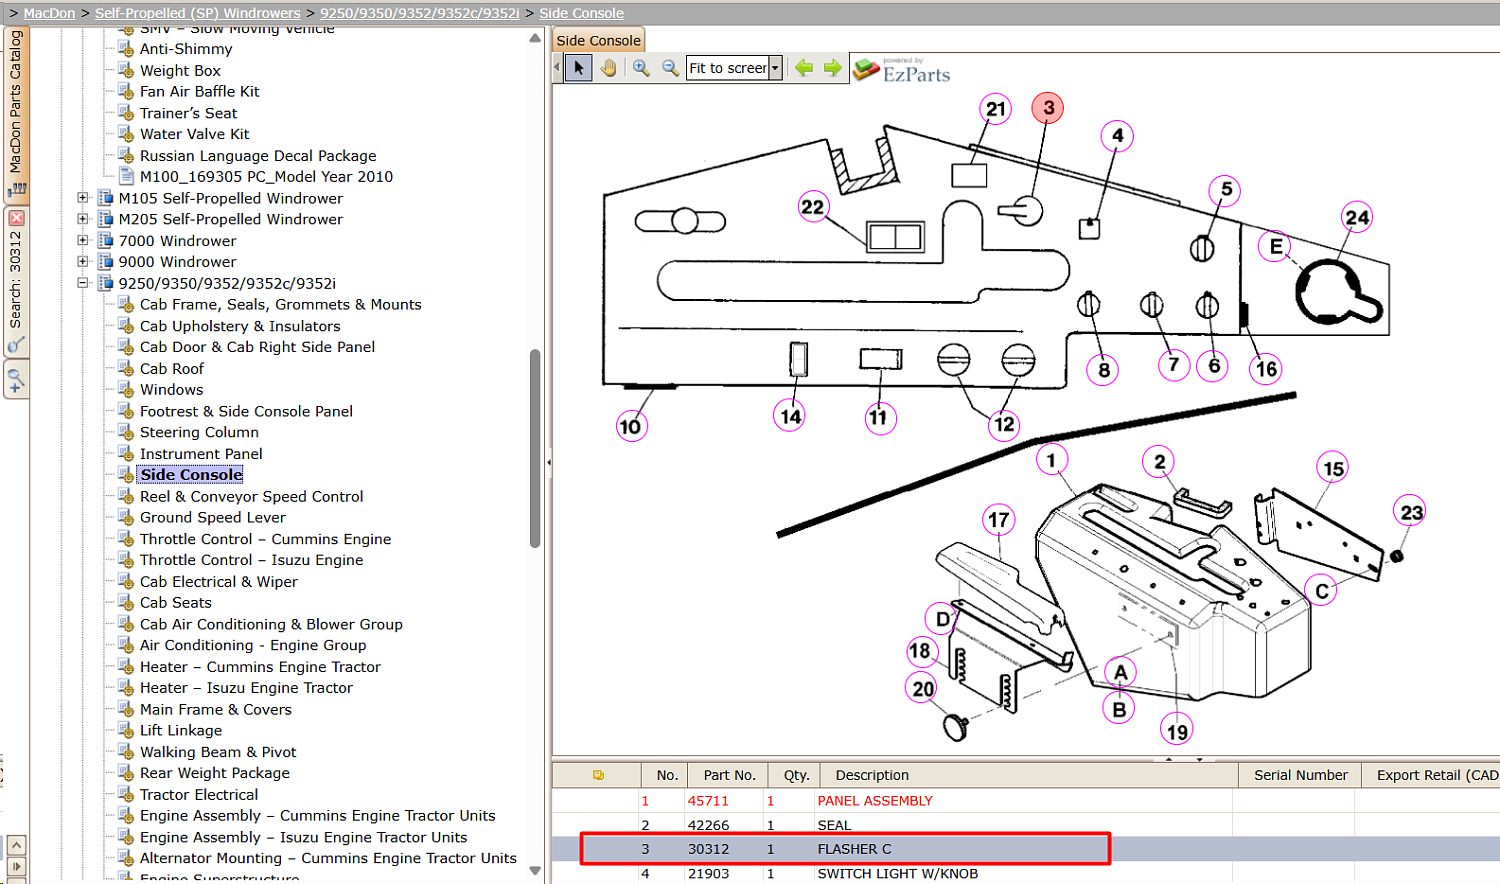Click the Steering Column page icon
Image resolution: width=1500 pixels, height=884 pixels.
pos(126,433)
